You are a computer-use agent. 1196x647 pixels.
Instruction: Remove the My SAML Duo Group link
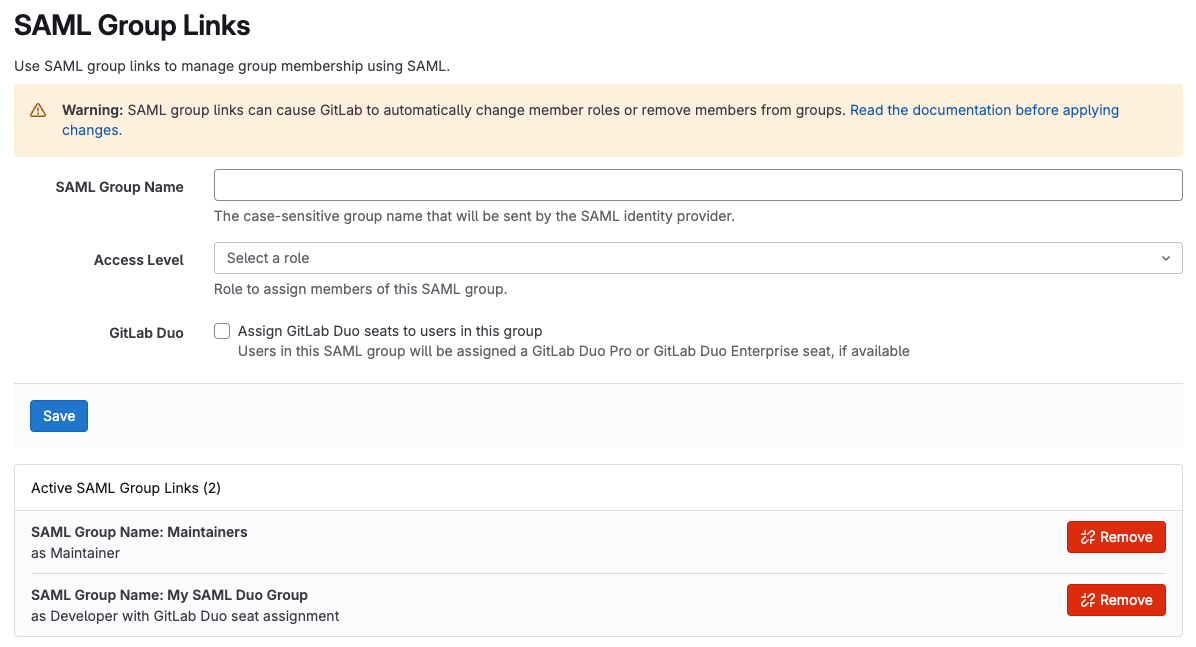click(x=1116, y=600)
